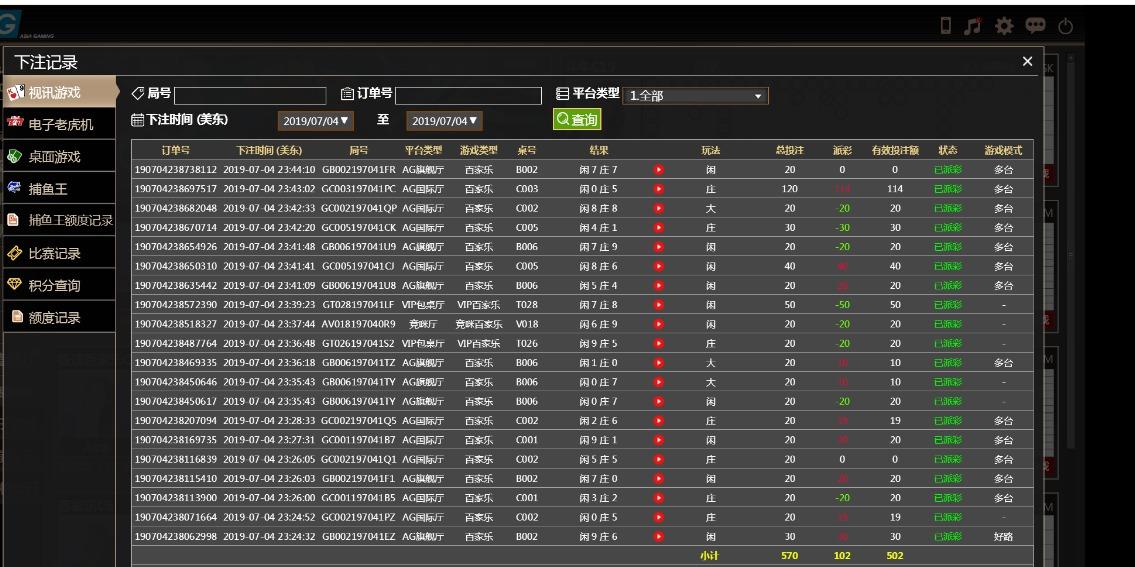
Task: Click the 订单号 input field
Action: click(468, 96)
